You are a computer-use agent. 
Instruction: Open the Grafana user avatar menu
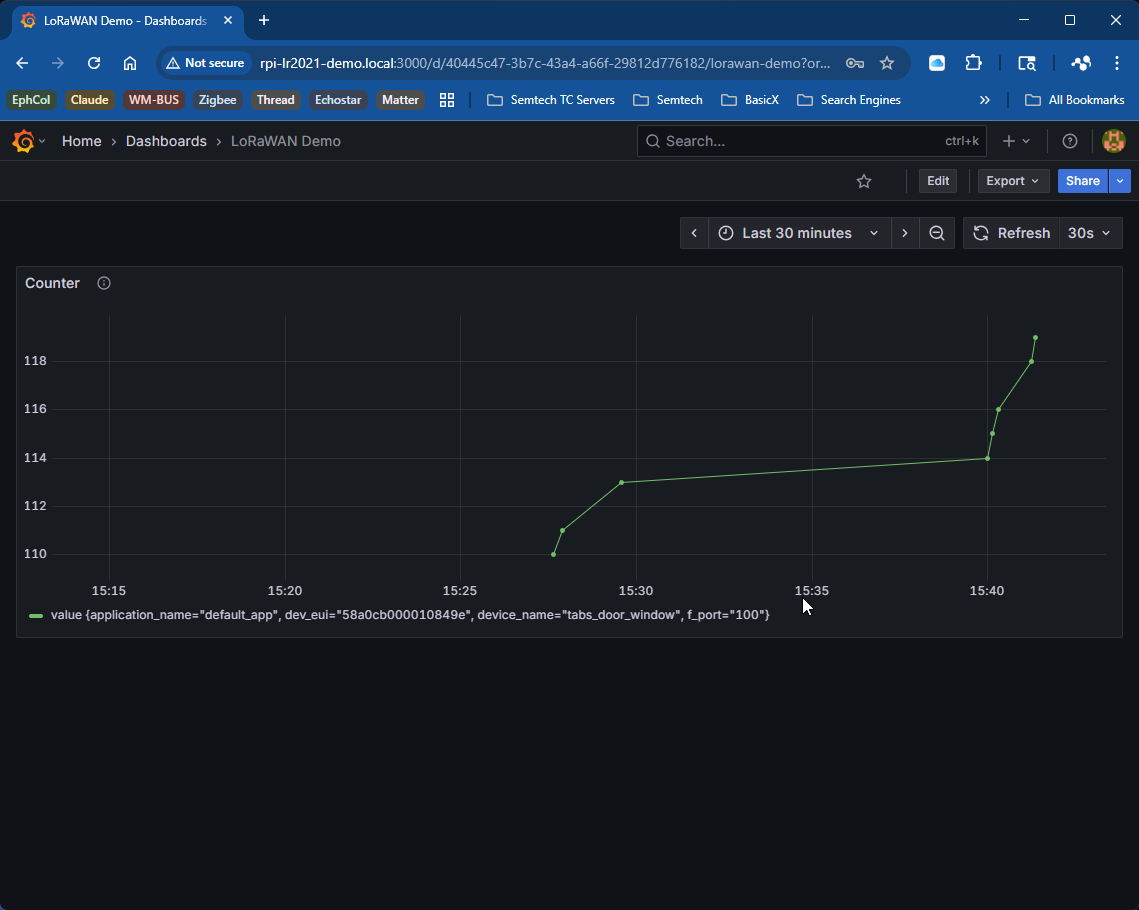pos(1114,141)
